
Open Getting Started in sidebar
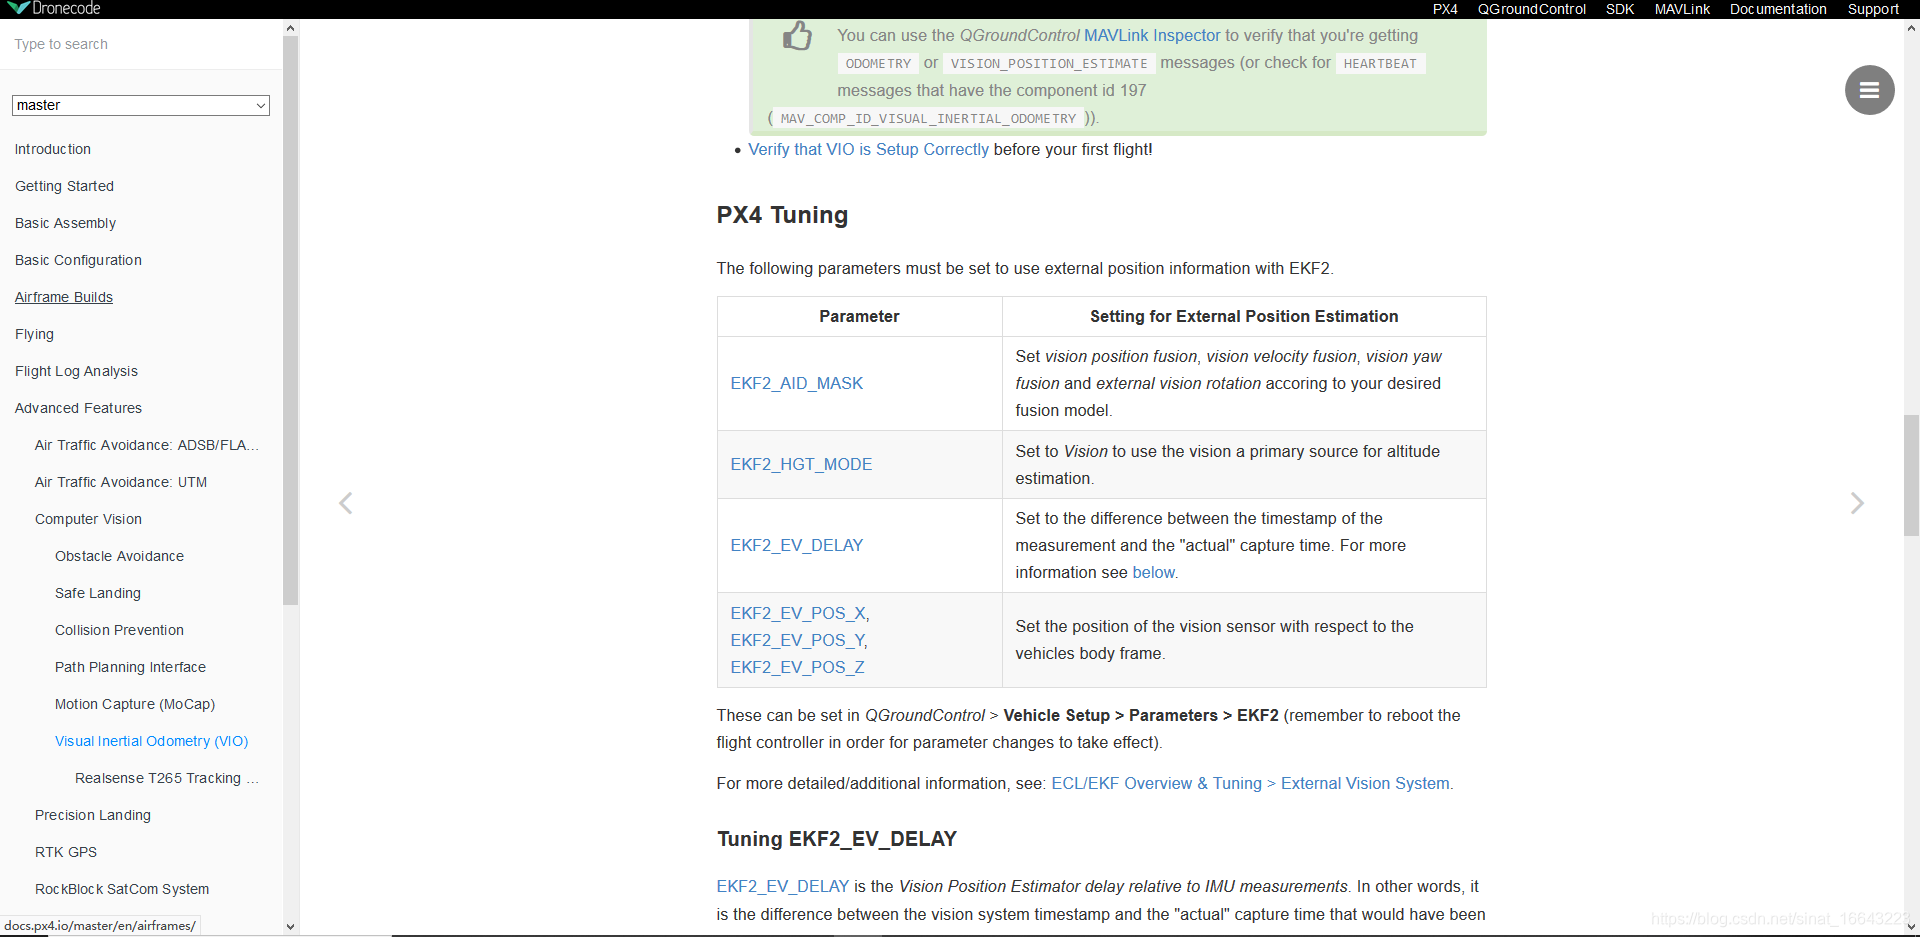[64, 186]
